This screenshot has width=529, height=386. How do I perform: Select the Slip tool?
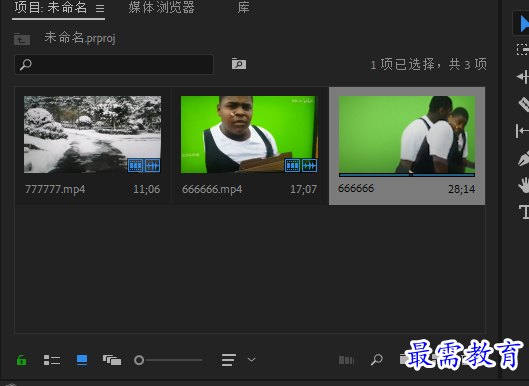point(522,131)
